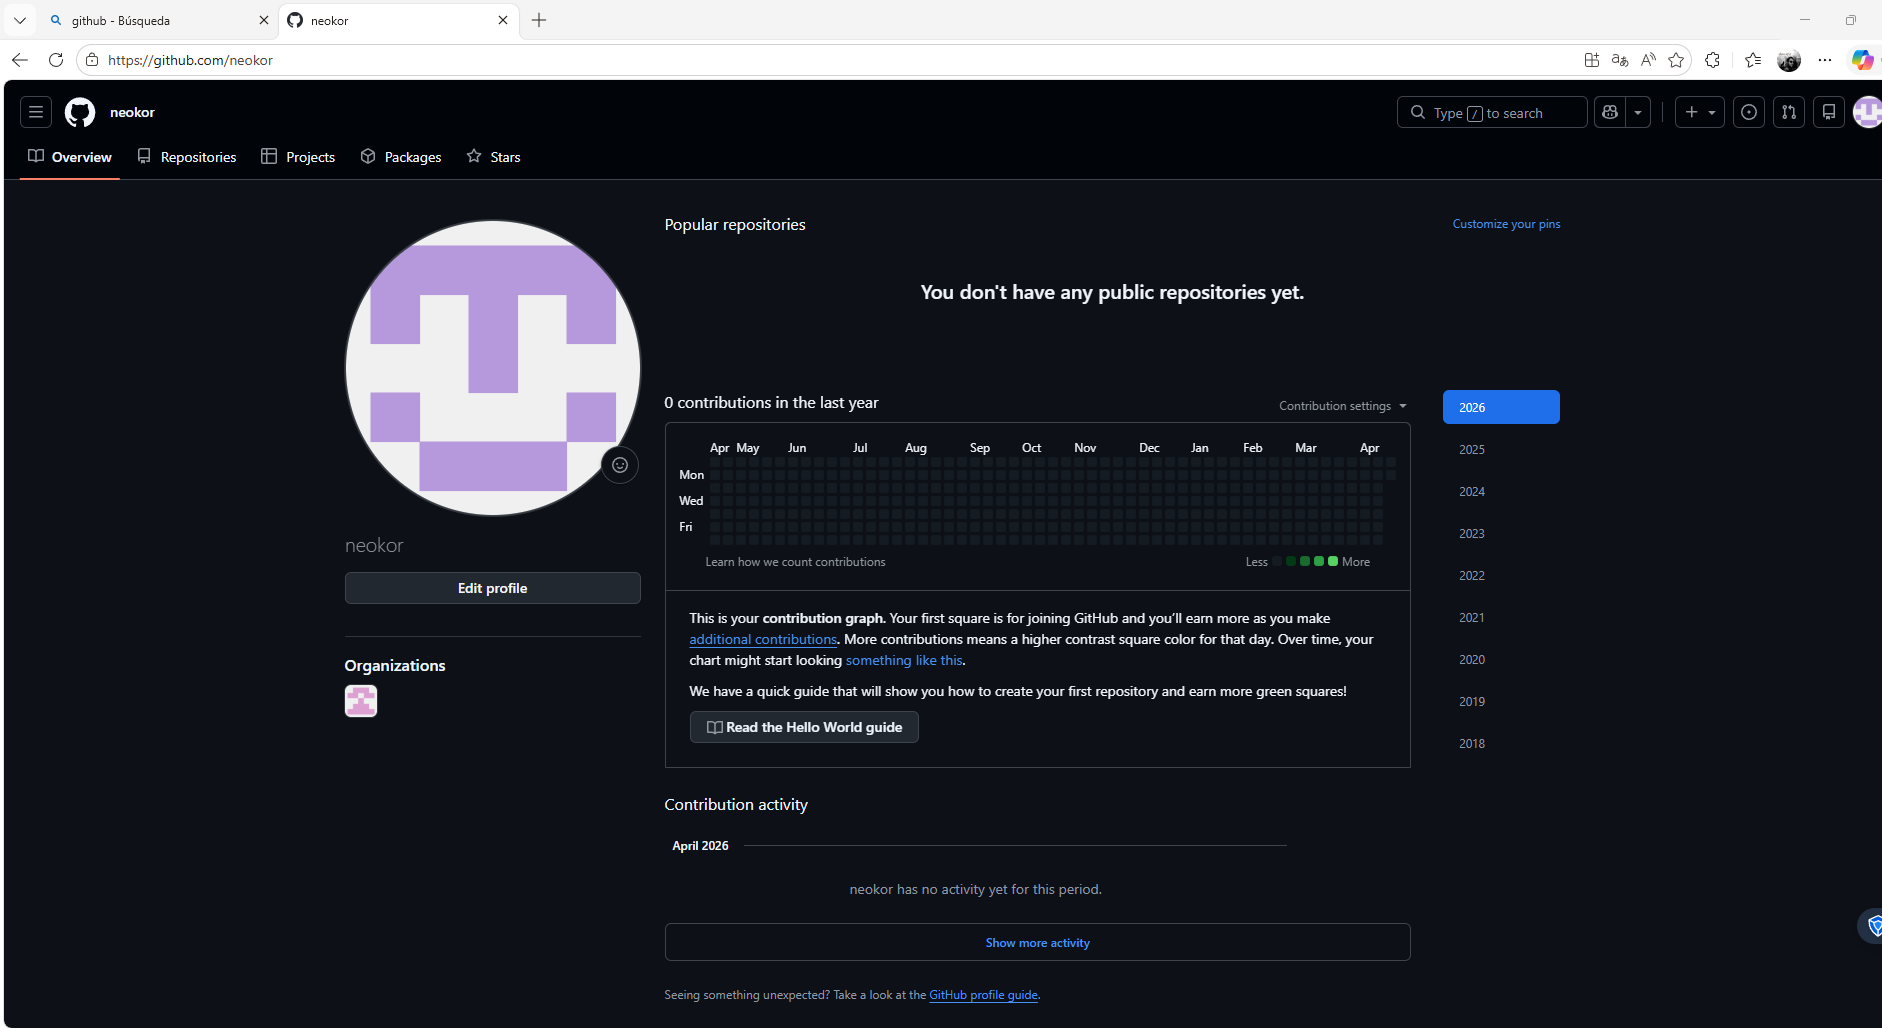Click the darkest green legend swatch
The height and width of the screenshot is (1028, 1882).
tap(1291, 561)
